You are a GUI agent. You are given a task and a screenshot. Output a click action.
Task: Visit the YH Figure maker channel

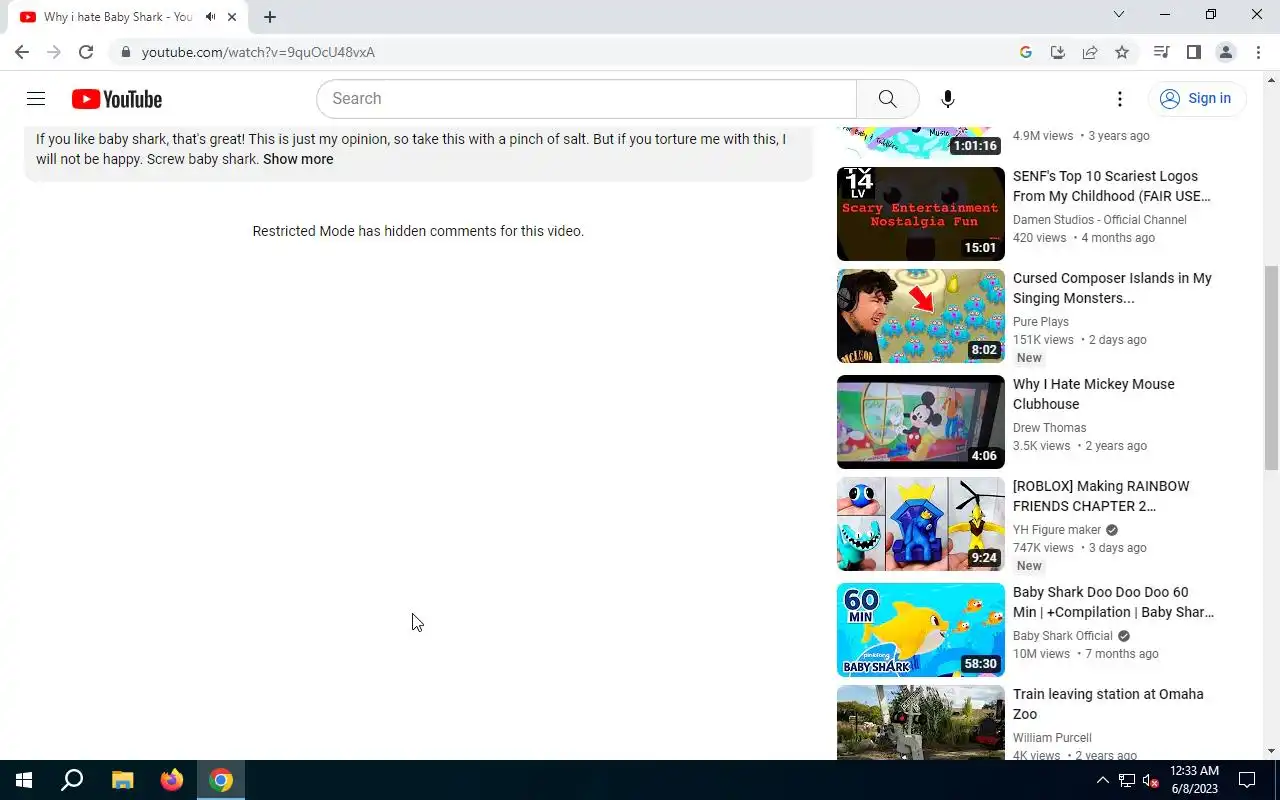pos(1057,530)
